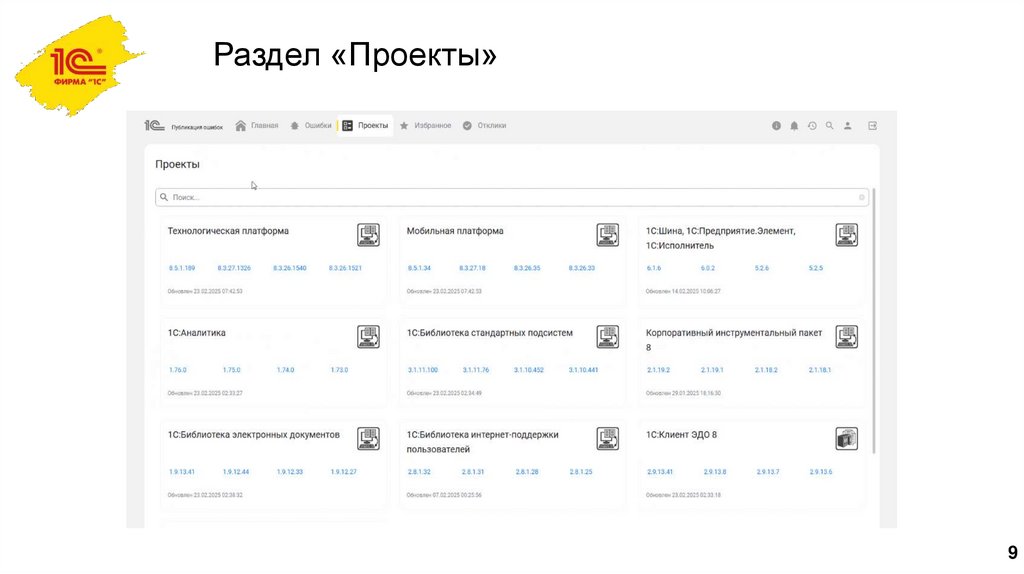The width and height of the screenshot is (1024, 574).
Task: Click the 1C logo in the navigation bar
Action: tap(154, 125)
